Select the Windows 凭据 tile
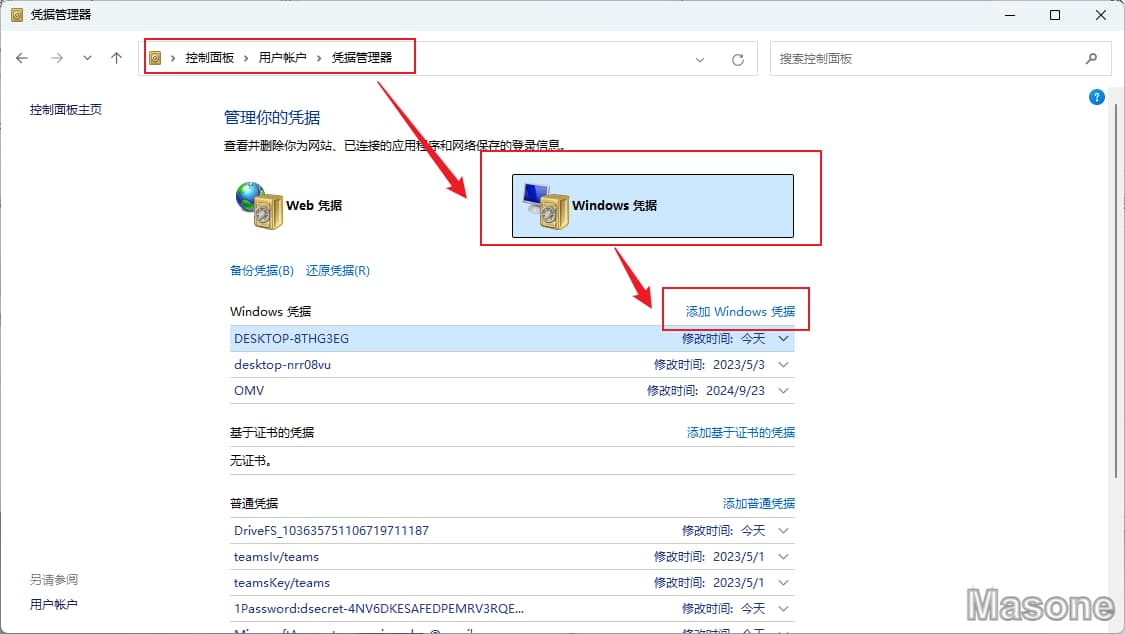The height and width of the screenshot is (634, 1125). (653, 206)
